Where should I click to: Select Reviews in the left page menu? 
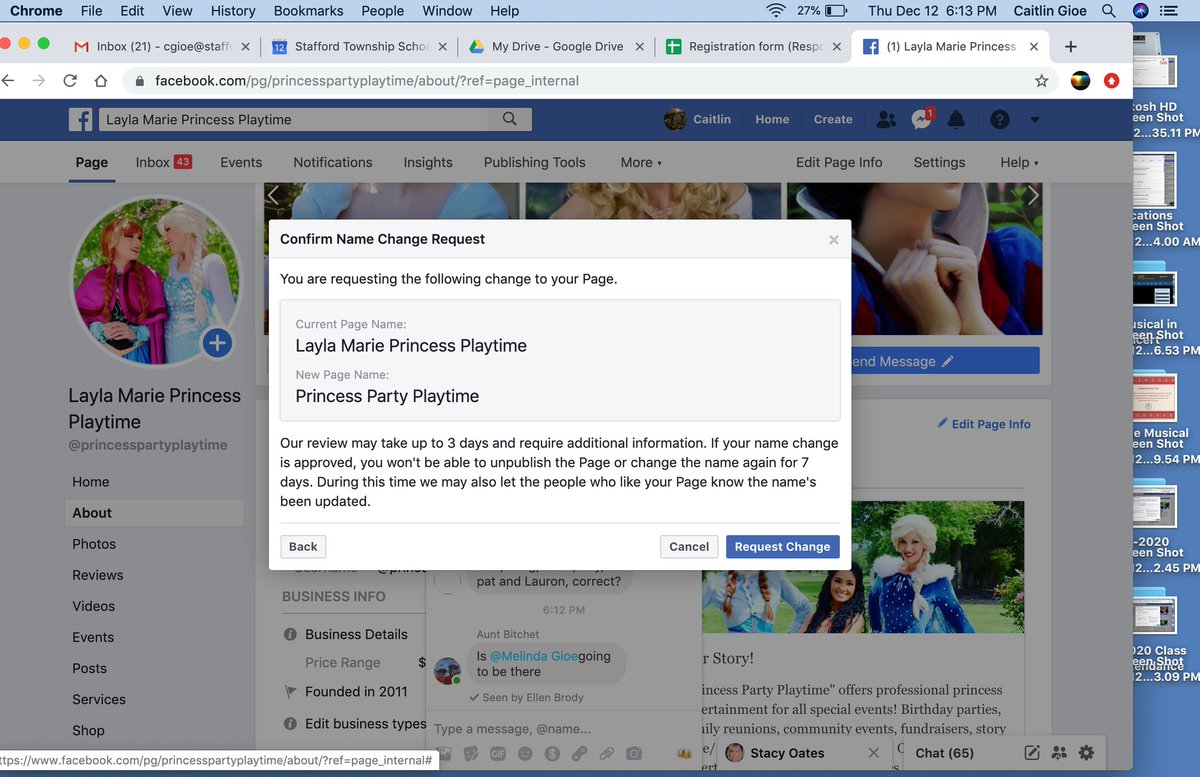point(98,575)
